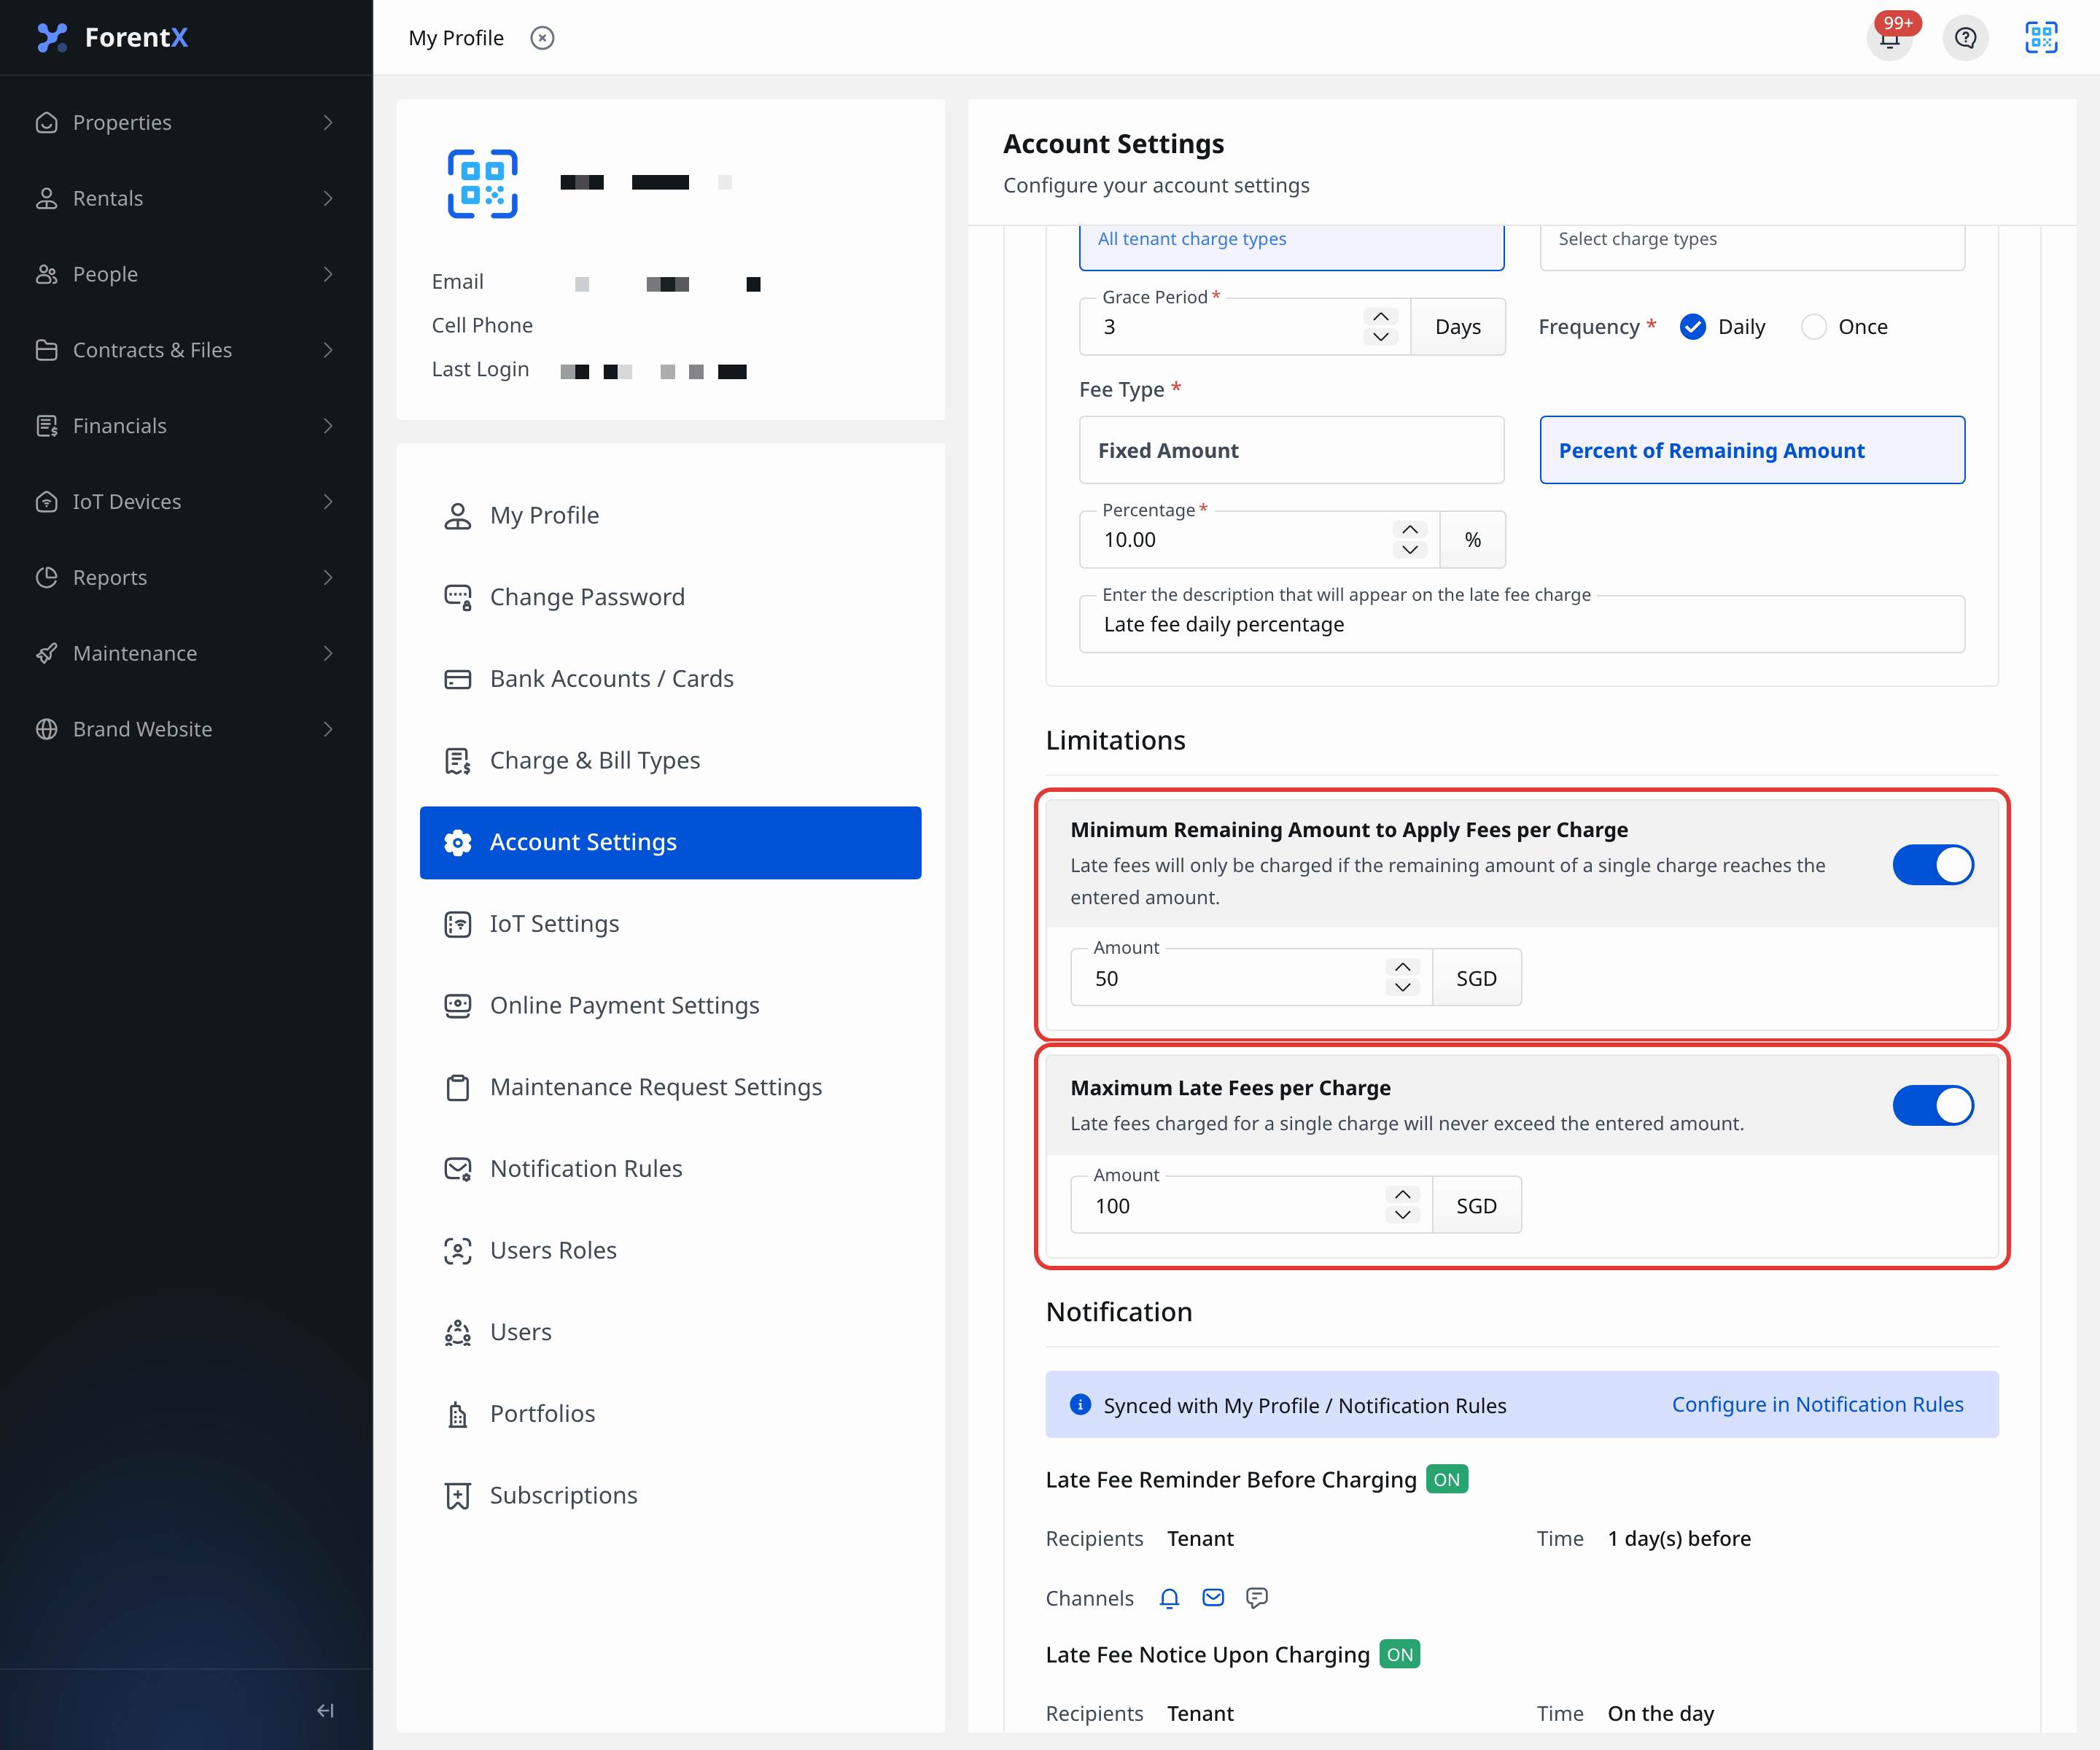This screenshot has width=2100, height=1750.
Task: Choose Fixed Amount fee type
Action: (1291, 450)
